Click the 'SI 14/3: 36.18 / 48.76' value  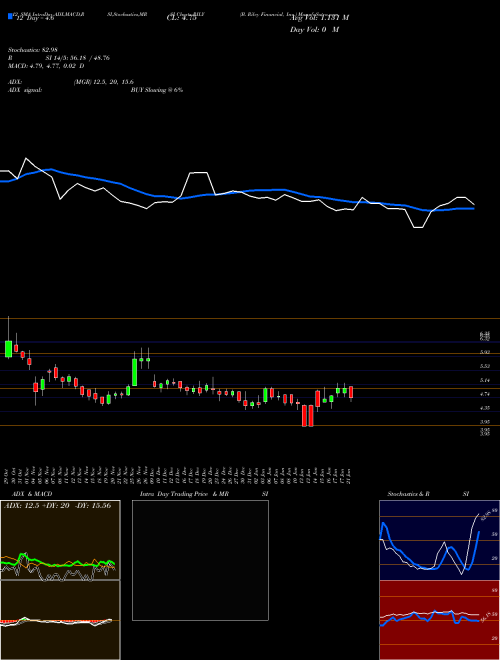[x=78, y=58]
